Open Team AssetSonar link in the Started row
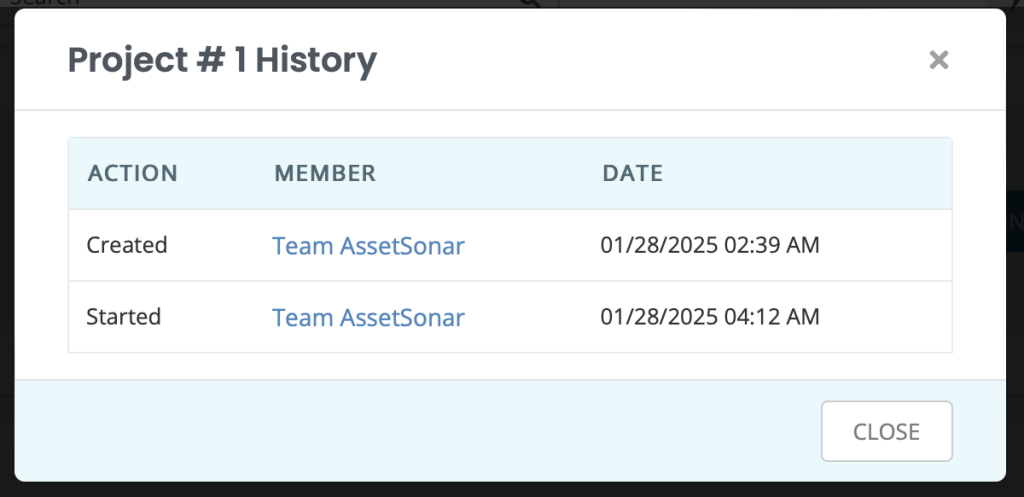Viewport: 1024px width, 497px height. point(368,317)
